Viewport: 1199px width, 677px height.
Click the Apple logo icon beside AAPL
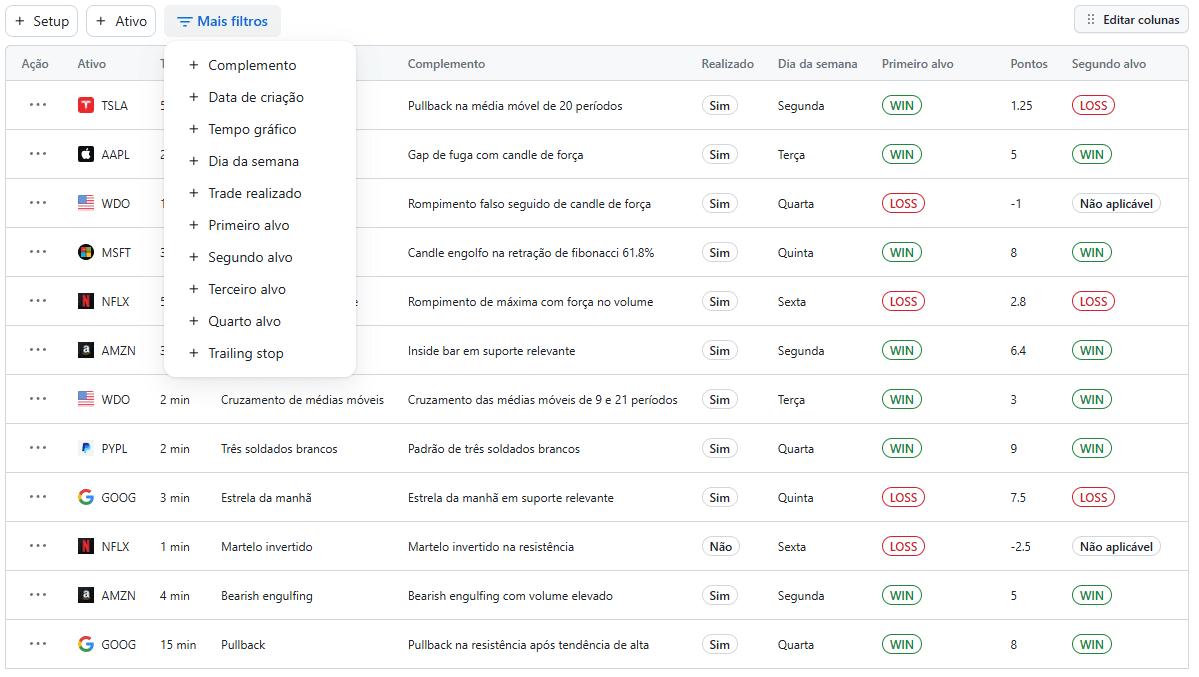[86, 154]
